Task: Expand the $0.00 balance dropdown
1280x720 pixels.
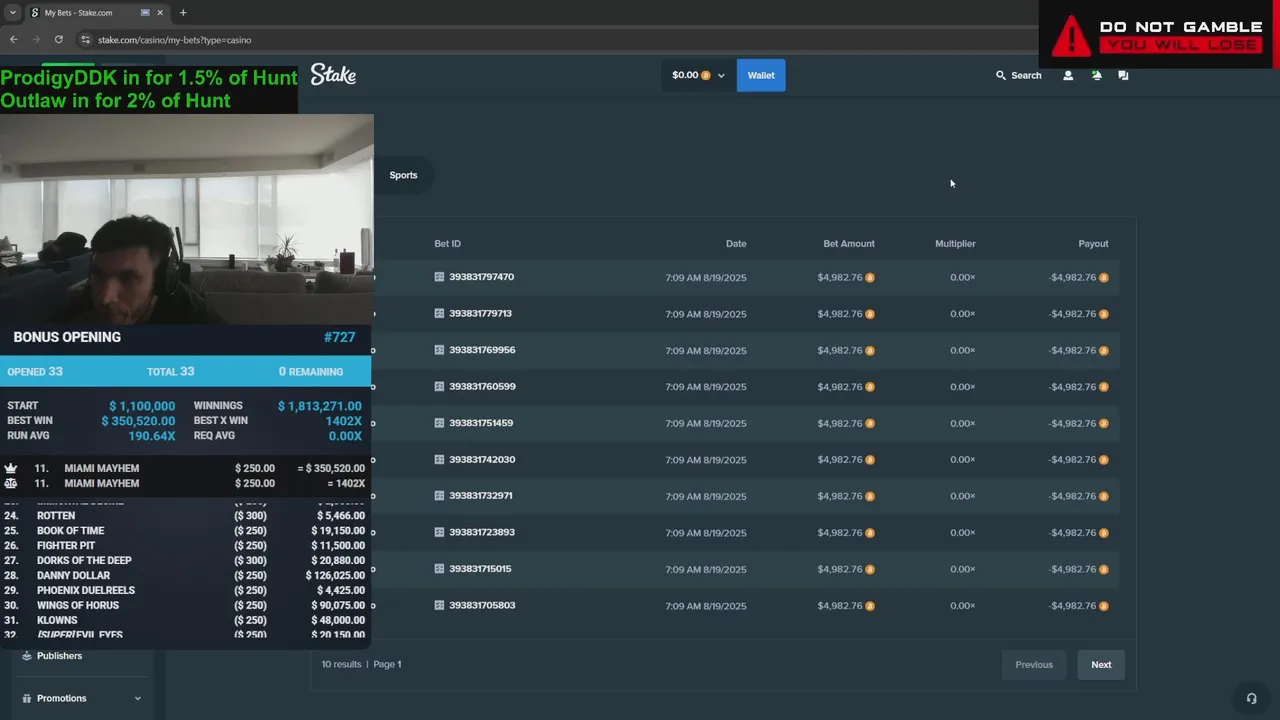Action: [698, 75]
